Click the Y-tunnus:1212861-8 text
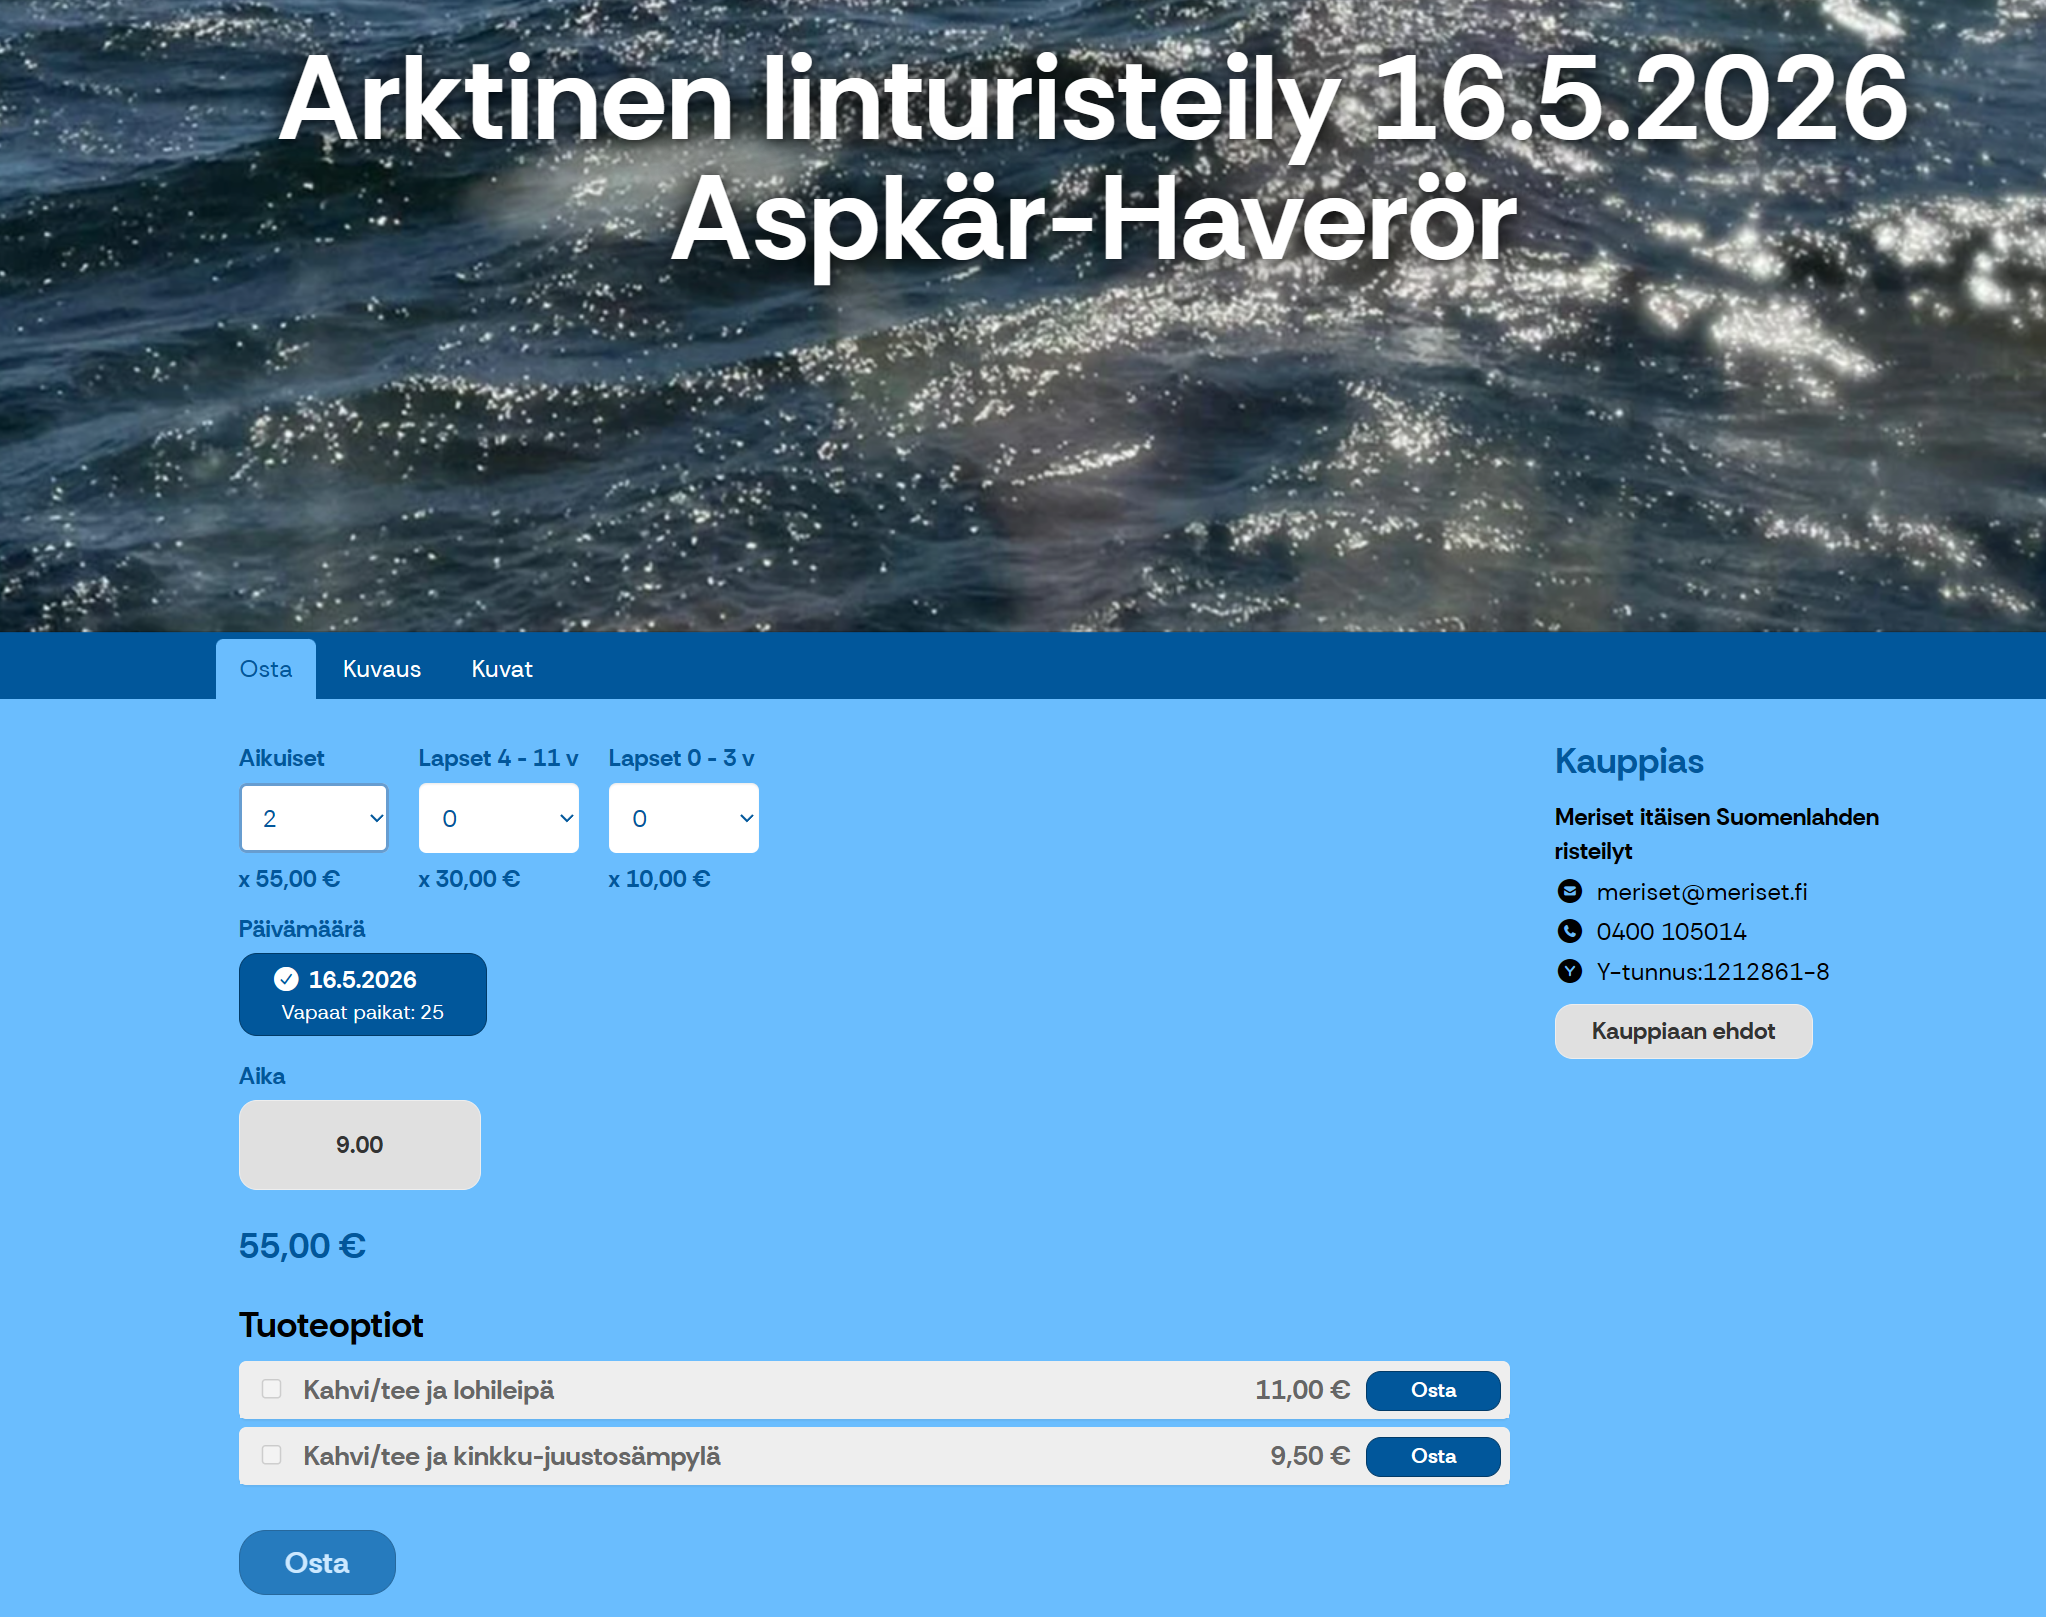 (1713, 971)
